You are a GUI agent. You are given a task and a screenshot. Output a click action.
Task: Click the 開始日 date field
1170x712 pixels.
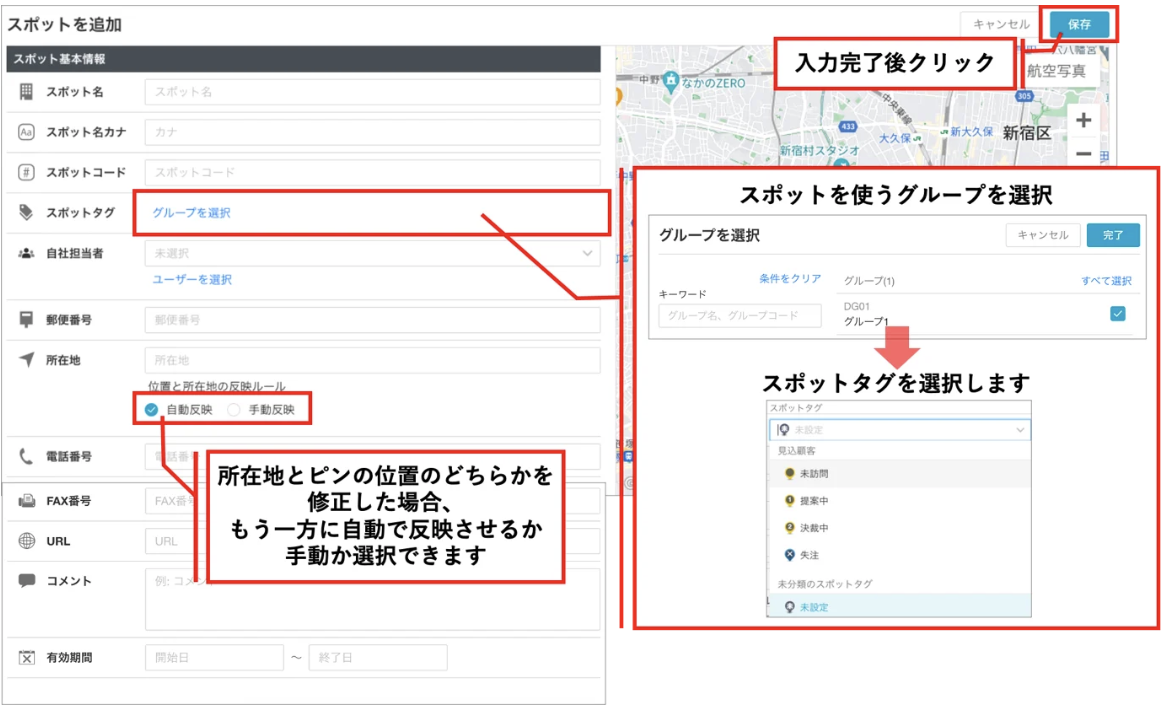tap(214, 658)
